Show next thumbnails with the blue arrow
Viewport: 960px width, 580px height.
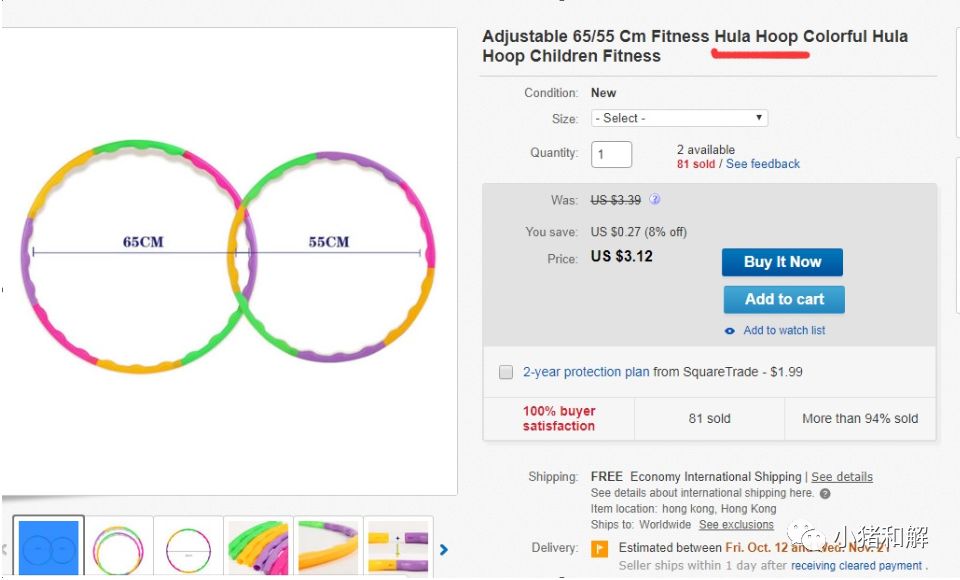pos(444,548)
